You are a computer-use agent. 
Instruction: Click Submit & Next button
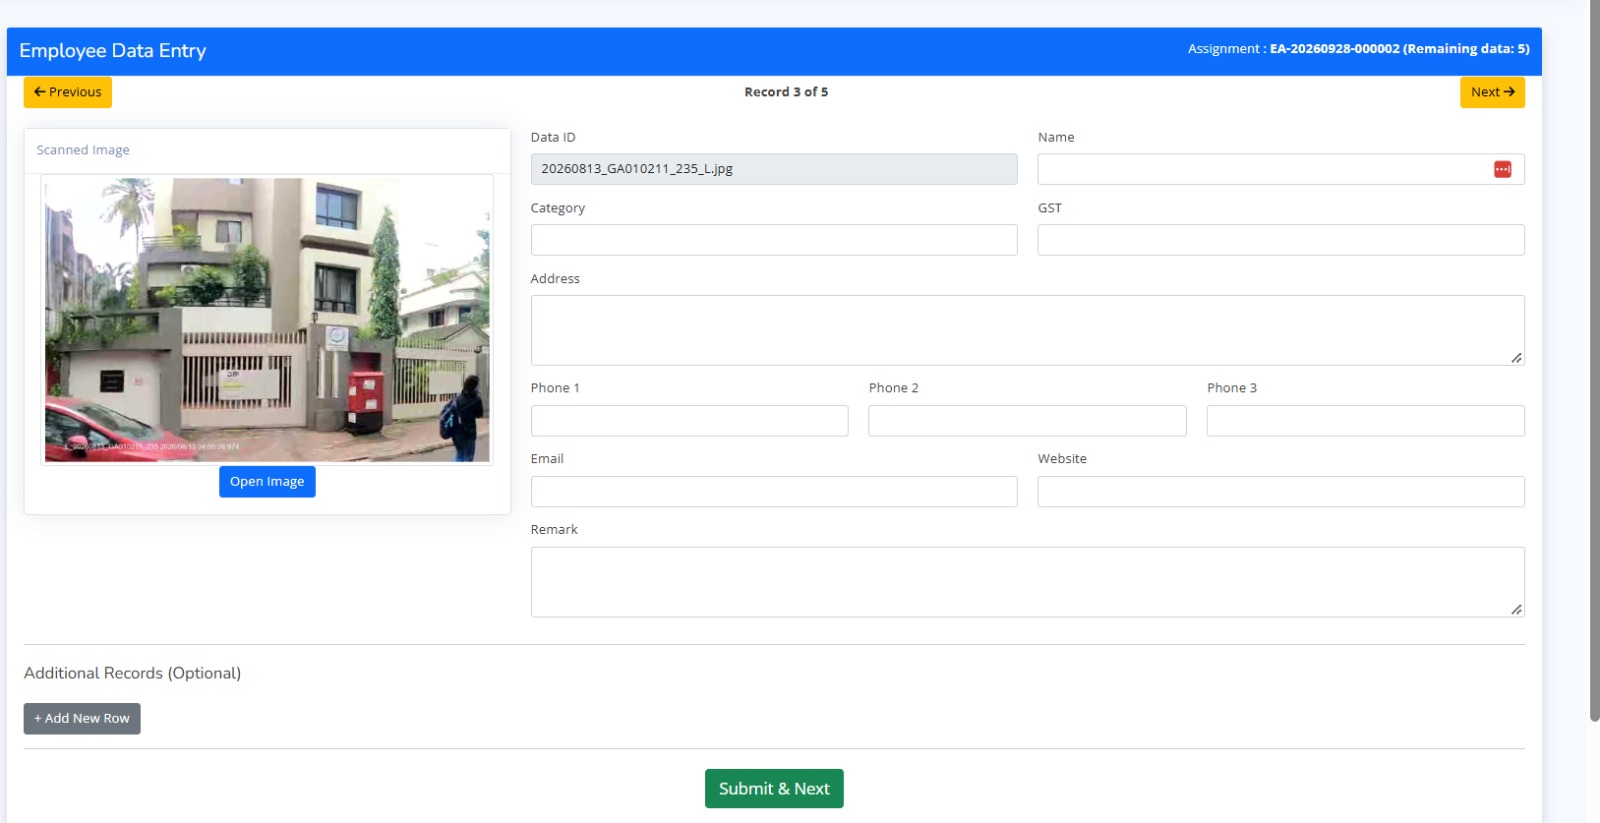point(774,789)
